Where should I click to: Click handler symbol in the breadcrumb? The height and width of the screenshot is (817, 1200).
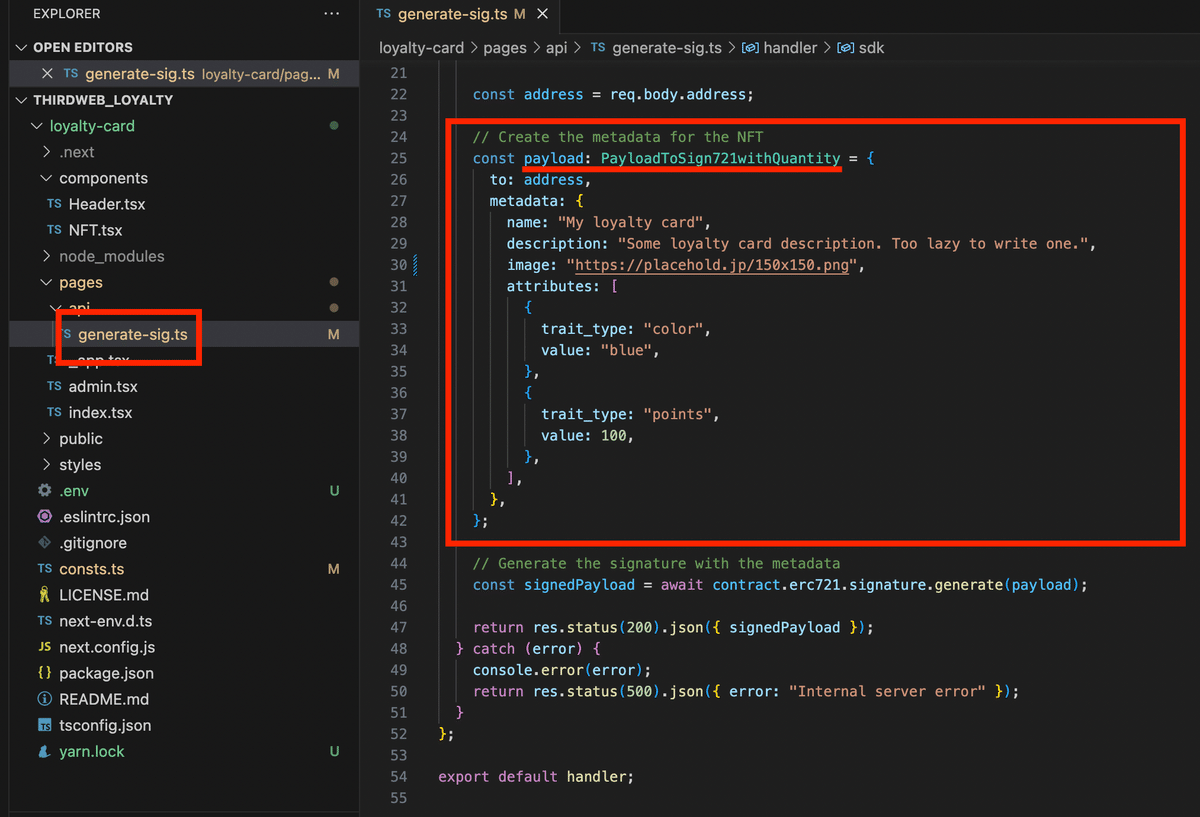click(790, 47)
